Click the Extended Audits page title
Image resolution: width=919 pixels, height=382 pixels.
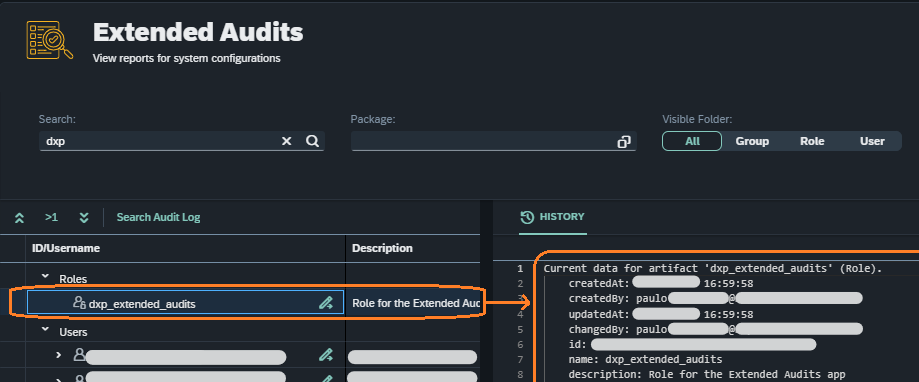(x=198, y=32)
